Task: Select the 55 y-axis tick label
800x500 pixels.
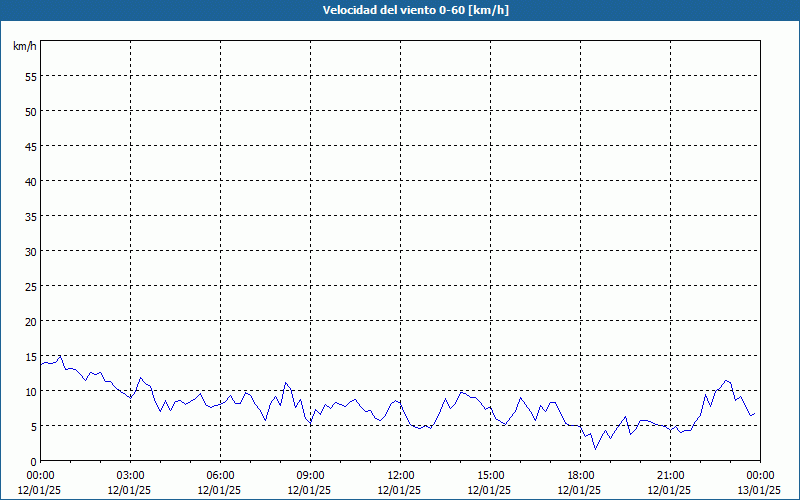Action: pyautogui.click(x=30, y=76)
